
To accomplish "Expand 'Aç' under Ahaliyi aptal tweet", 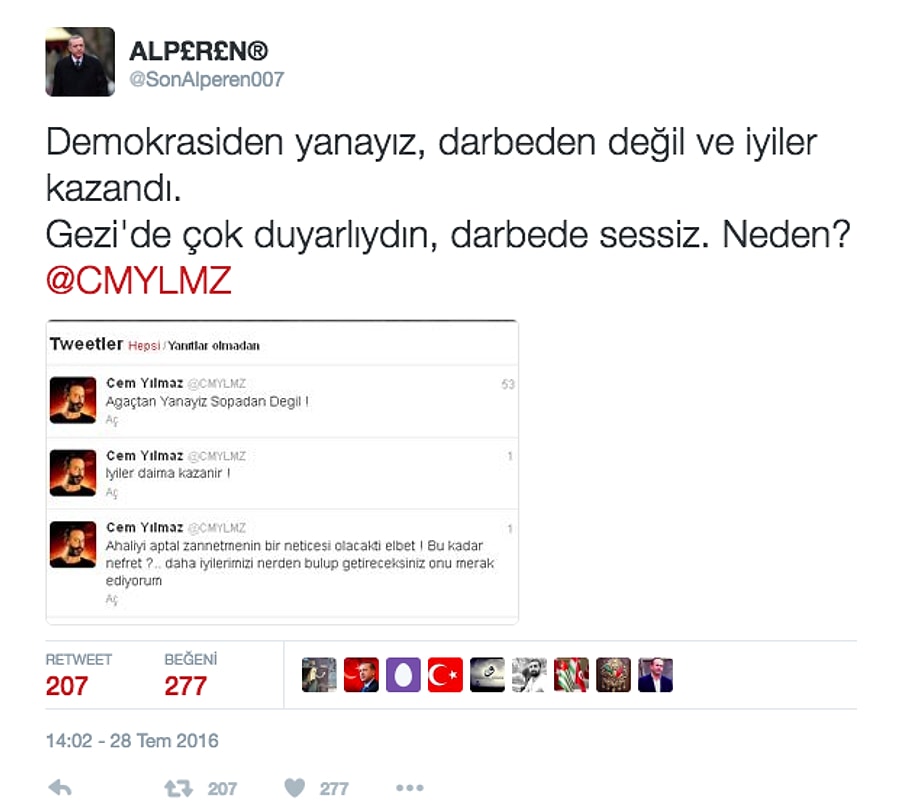I will click(x=112, y=600).
